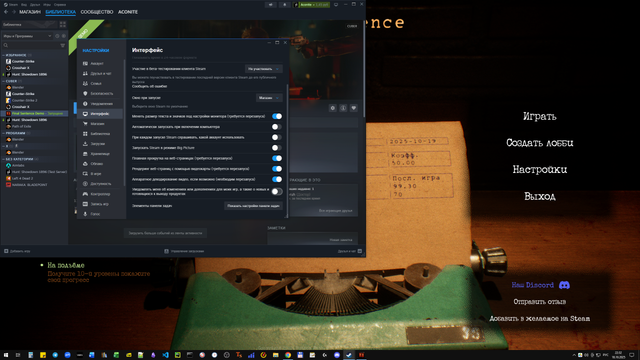Viewport: 640px width, 360px height.
Task: Open the Библиотека library tab
Action: 60,12
